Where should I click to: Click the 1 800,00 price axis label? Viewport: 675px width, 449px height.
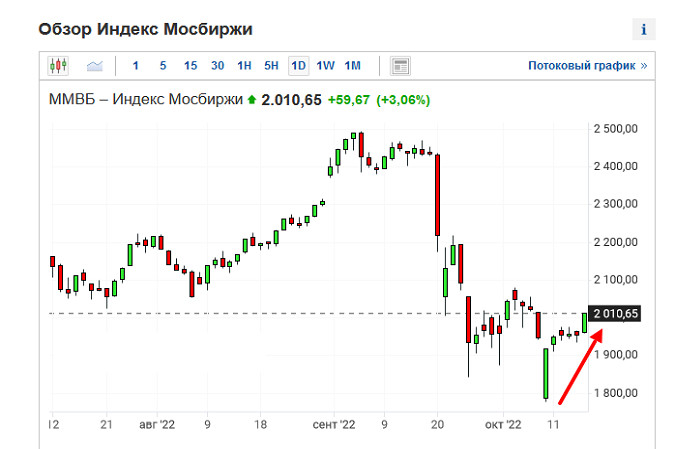pyautogui.click(x=616, y=393)
